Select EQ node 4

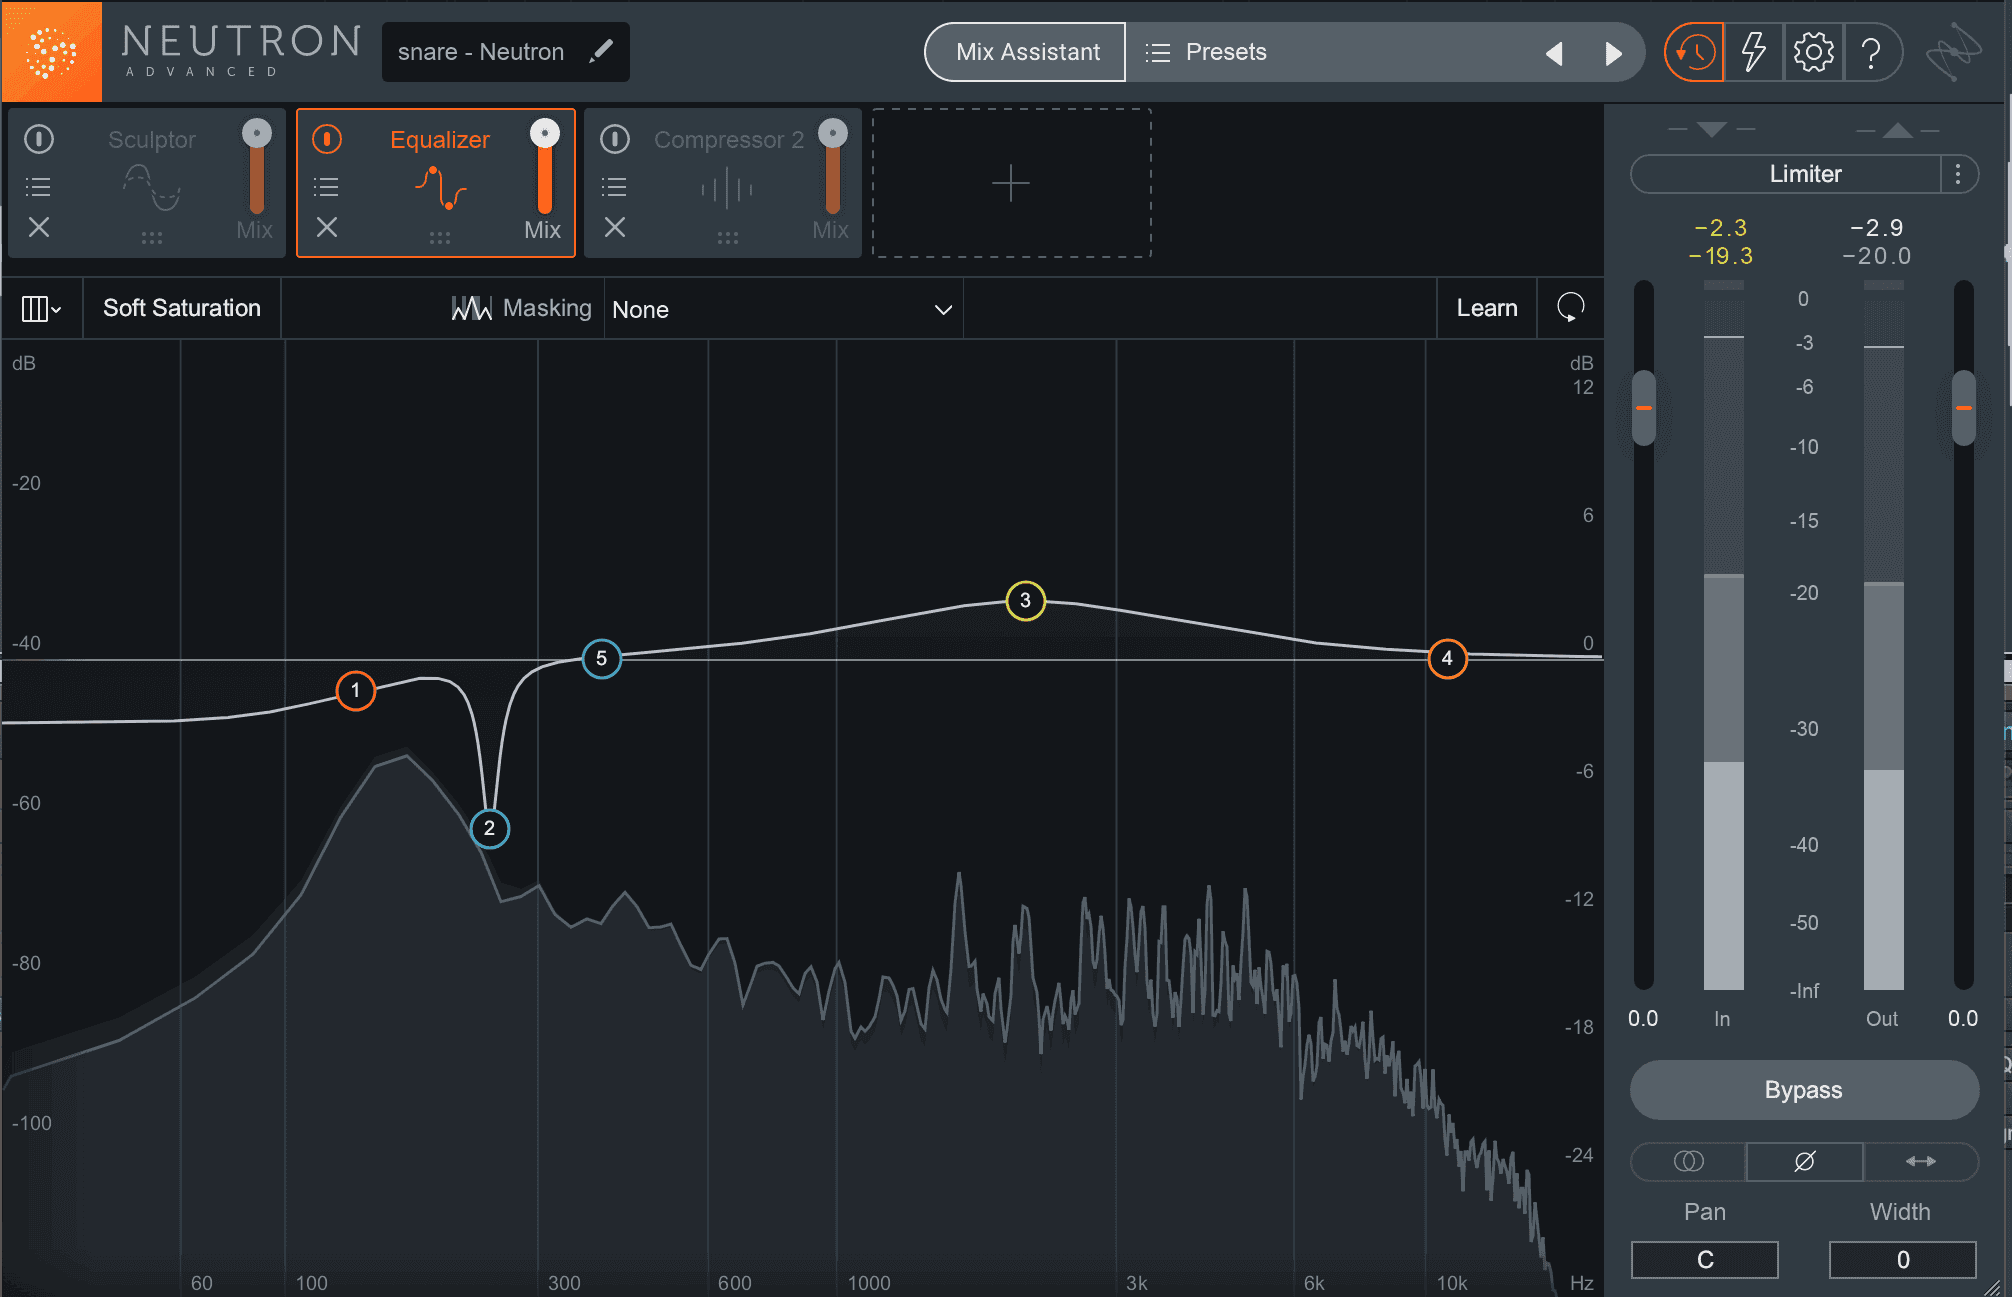1447,658
